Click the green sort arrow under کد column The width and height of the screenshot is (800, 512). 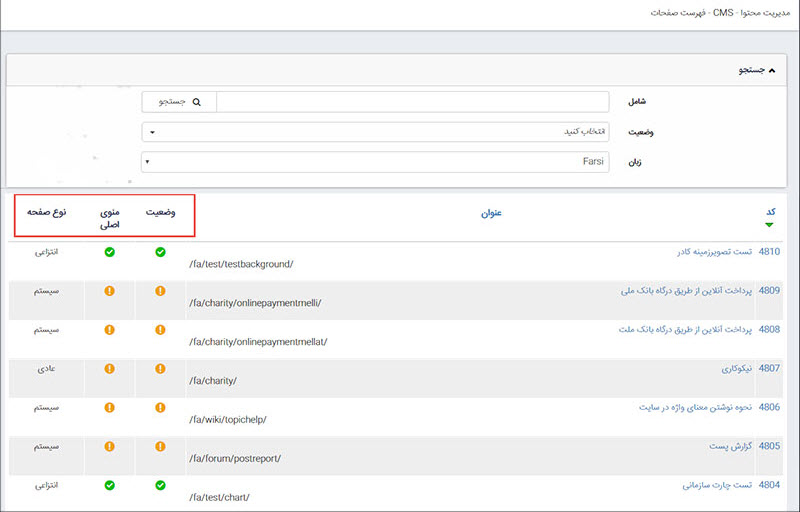769,225
